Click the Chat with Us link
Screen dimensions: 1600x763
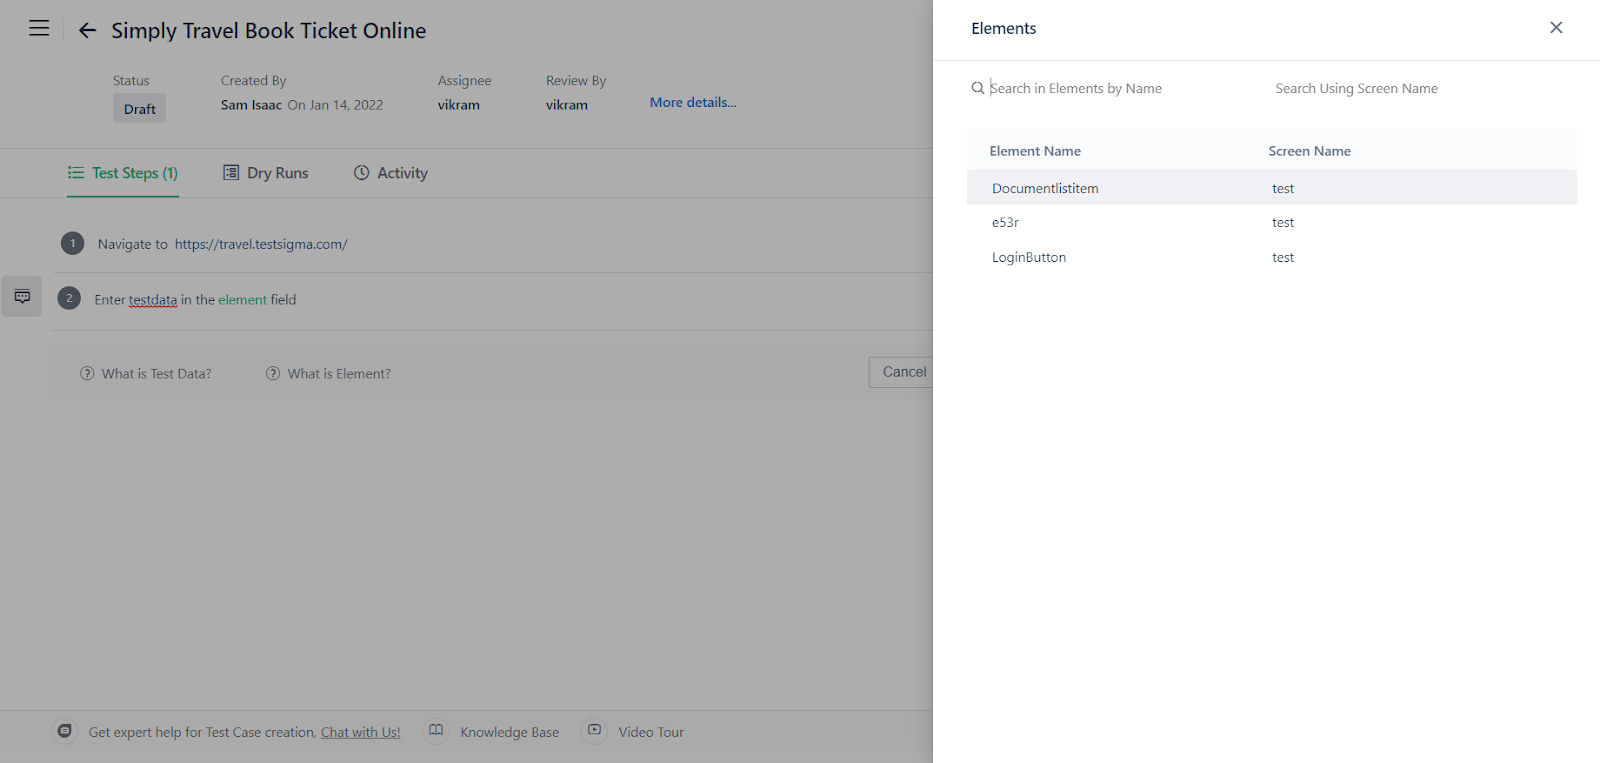(x=360, y=732)
